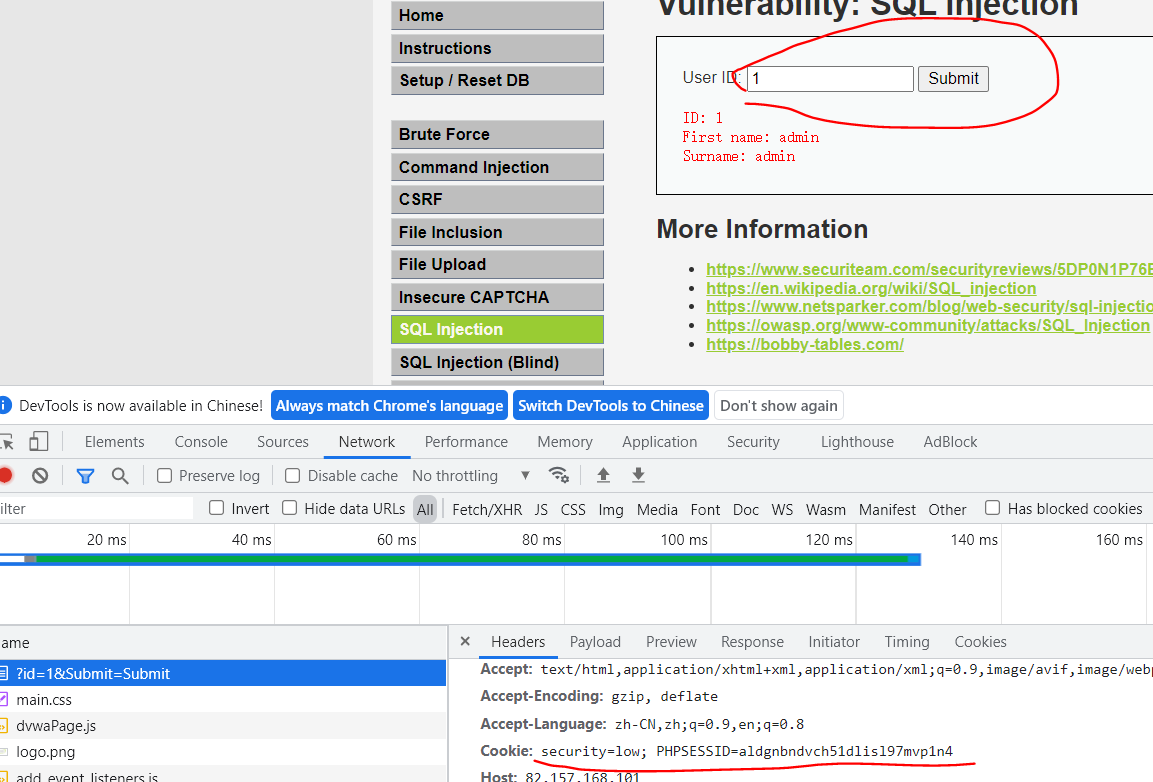
Task: Toggle device toolbar icon
Action: coord(38,441)
